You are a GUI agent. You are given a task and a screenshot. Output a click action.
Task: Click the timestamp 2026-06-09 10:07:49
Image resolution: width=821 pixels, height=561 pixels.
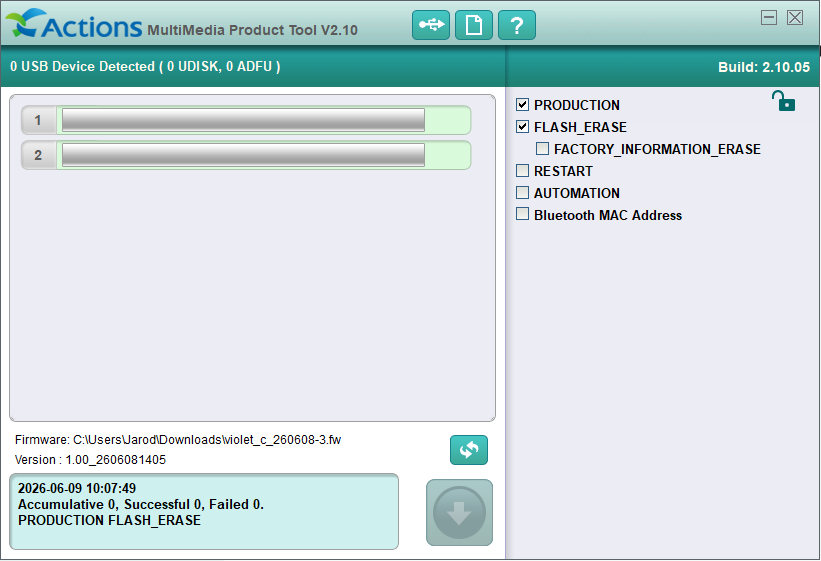tap(77, 488)
